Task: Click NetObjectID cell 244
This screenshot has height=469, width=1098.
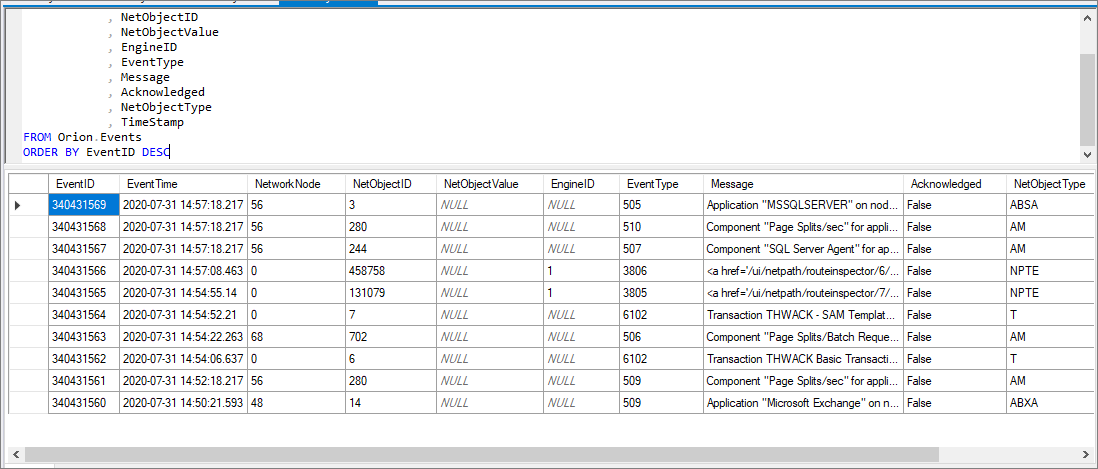Action: coord(391,248)
